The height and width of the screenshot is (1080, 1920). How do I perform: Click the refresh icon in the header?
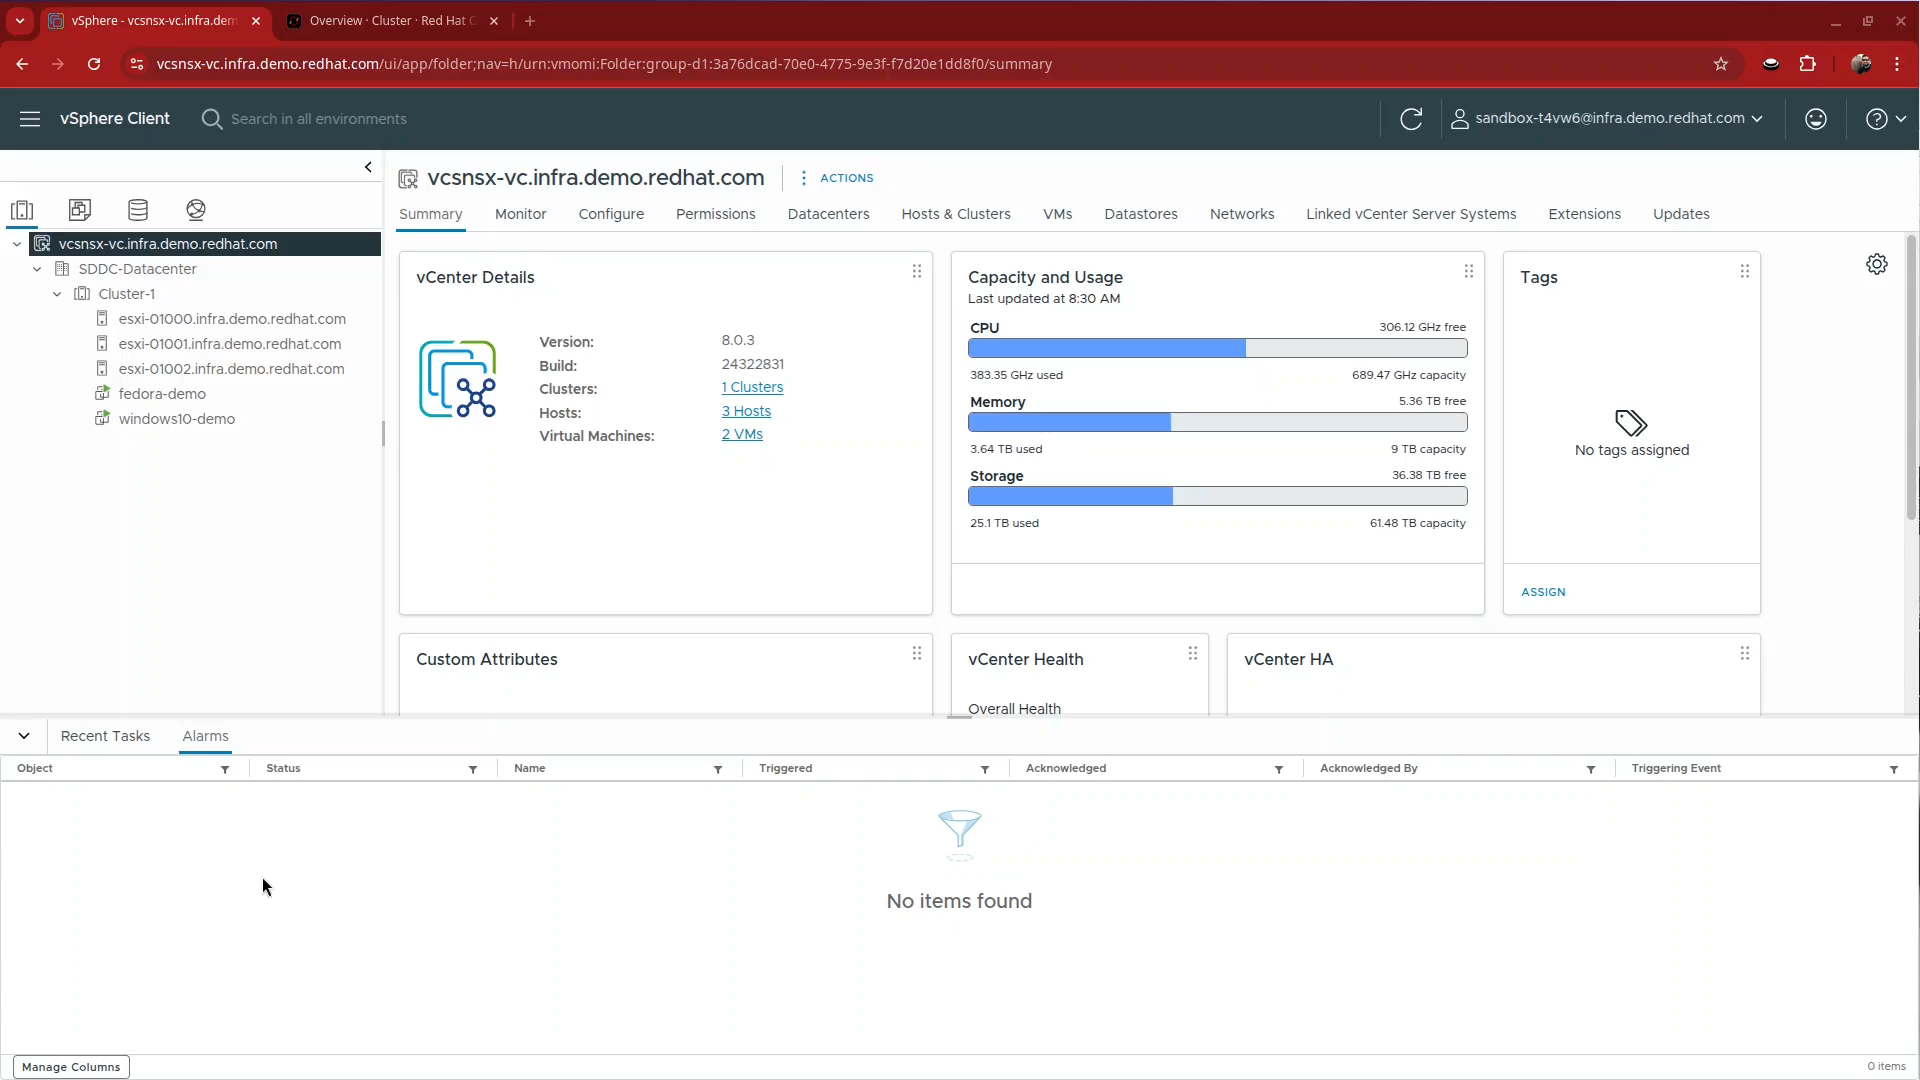pos(1411,118)
